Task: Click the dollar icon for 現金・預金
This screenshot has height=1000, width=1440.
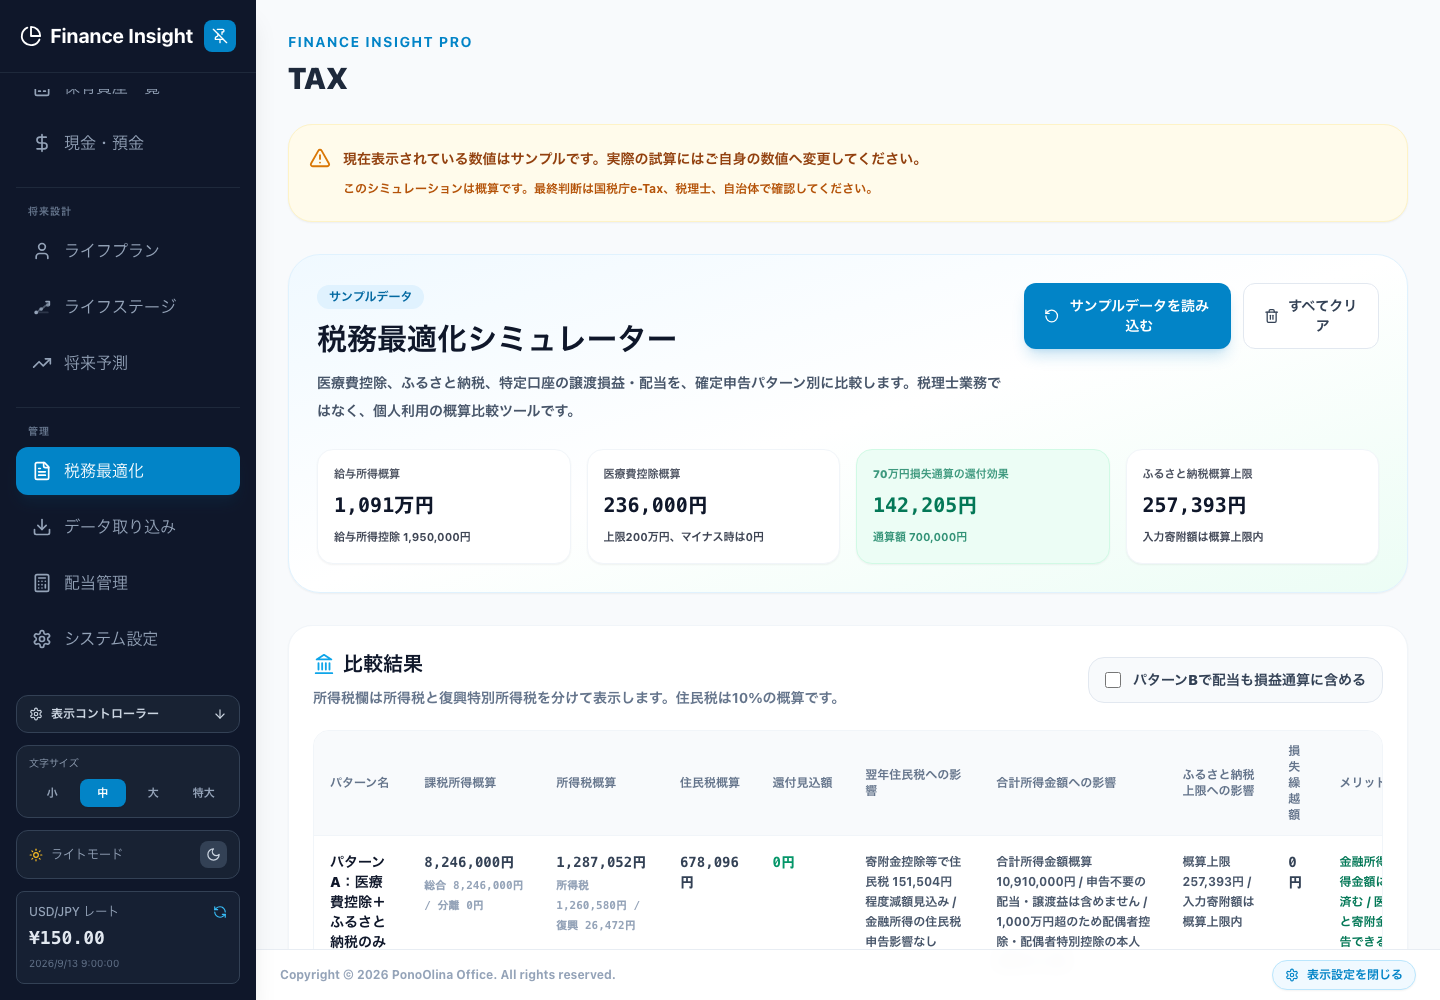Action: [42, 143]
